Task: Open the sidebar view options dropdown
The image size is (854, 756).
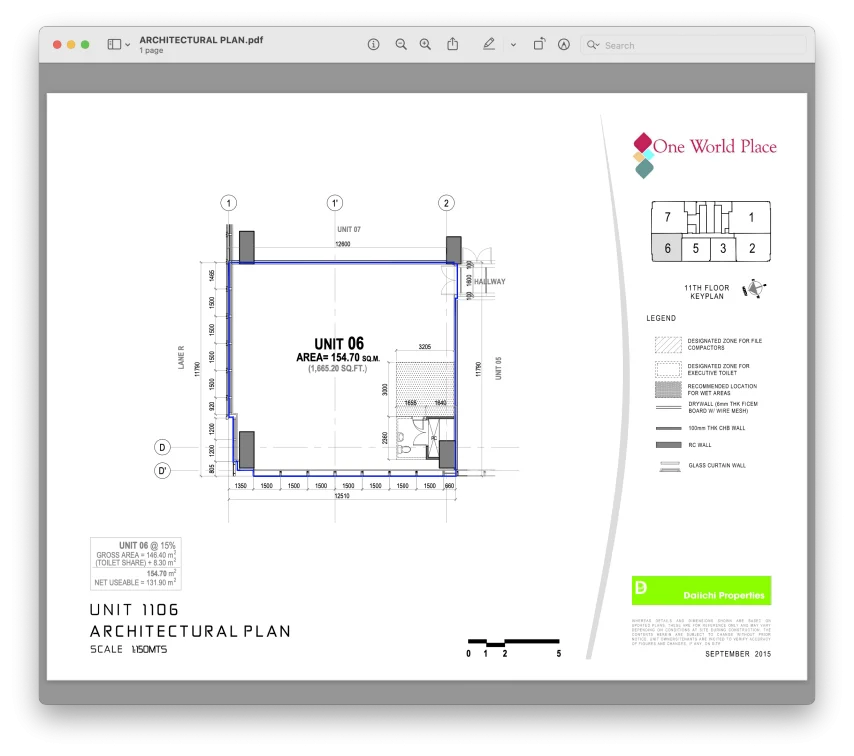Action: tap(128, 45)
